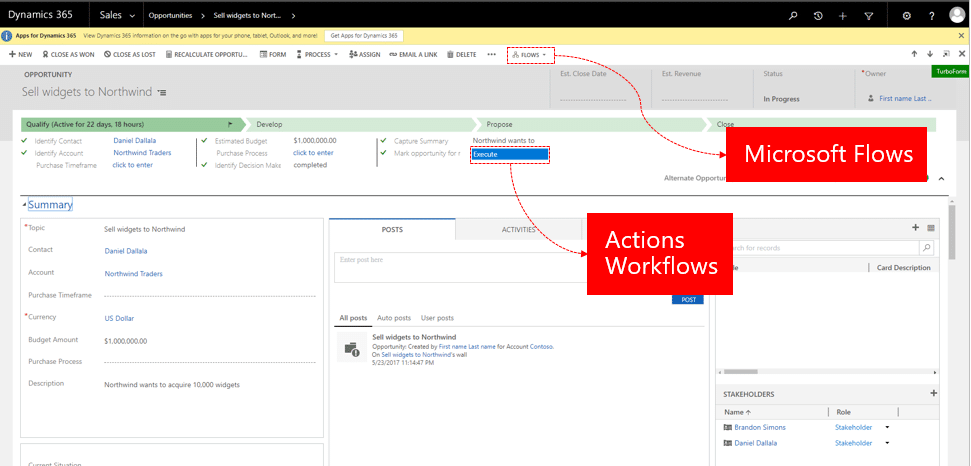Open Northwind Traders in Identify Account
The height and width of the screenshot is (466, 971).
tap(142, 153)
